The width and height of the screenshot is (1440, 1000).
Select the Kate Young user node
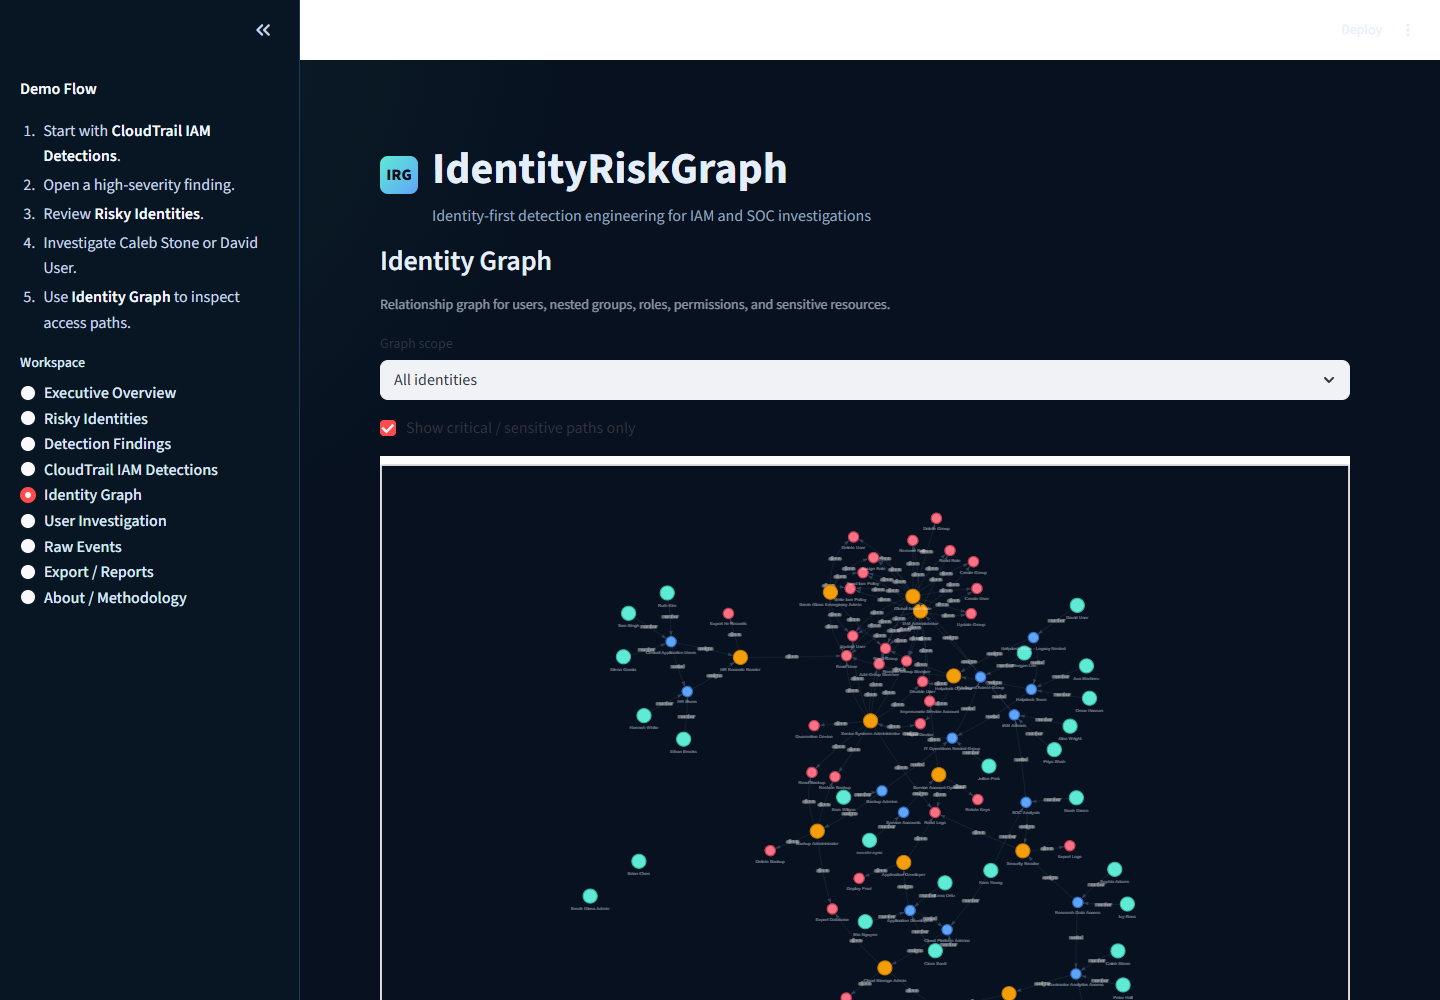coord(990,870)
